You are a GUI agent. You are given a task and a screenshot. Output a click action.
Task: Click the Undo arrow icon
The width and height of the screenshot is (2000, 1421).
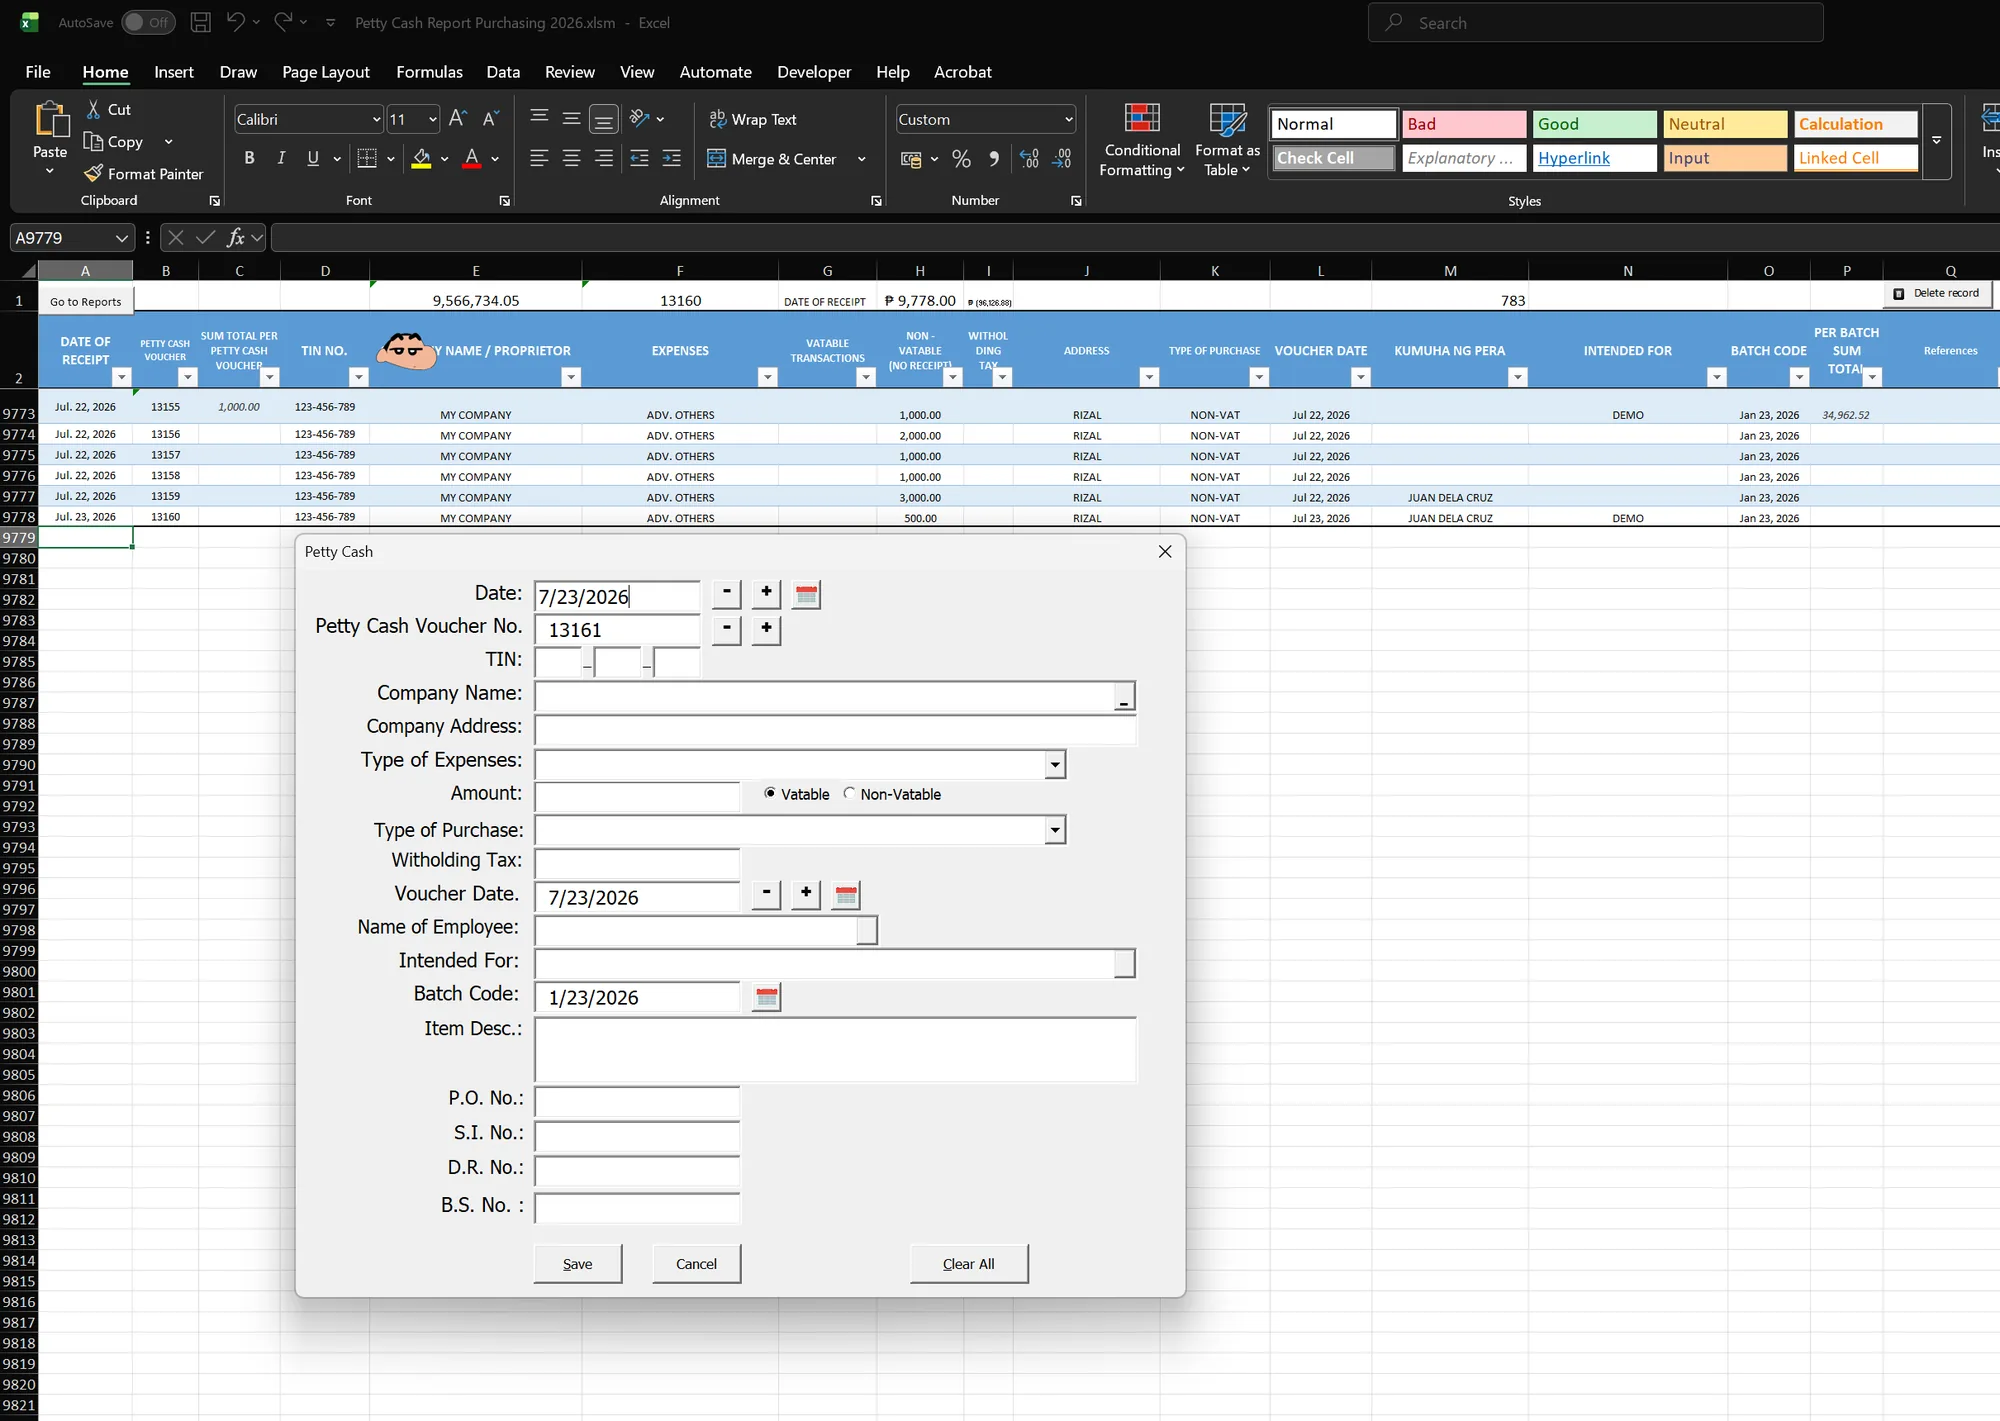click(236, 22)
